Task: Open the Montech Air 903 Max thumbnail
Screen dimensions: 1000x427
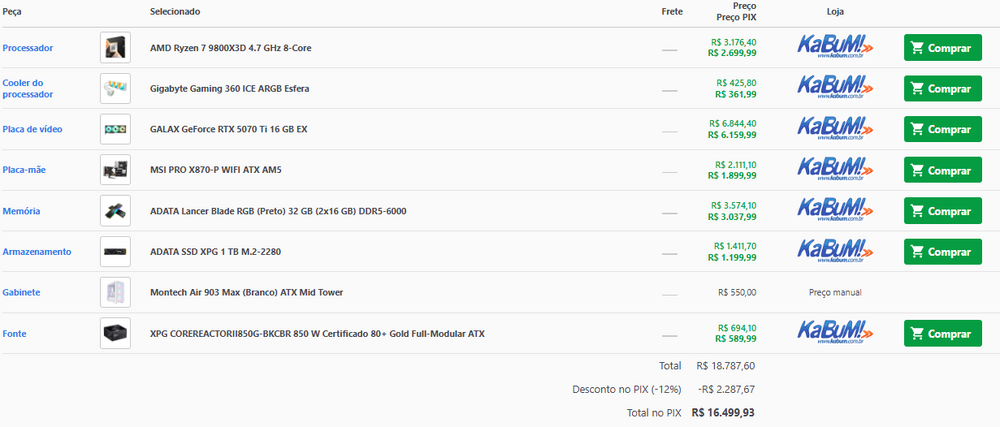Action: [x=115, y=292]
